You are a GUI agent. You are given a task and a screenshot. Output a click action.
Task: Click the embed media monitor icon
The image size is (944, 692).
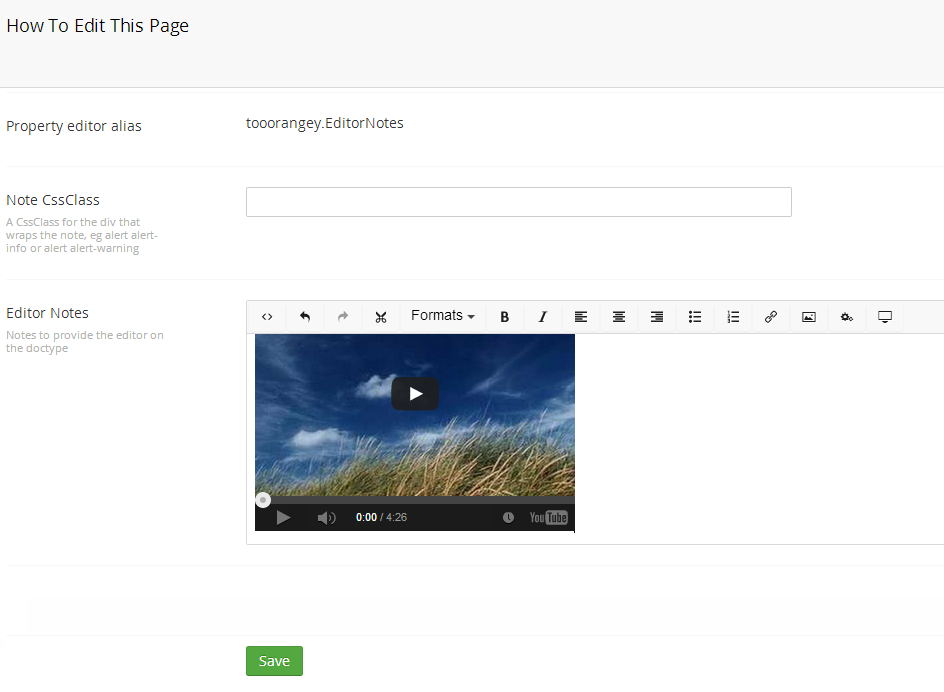click(x=885, y=317)
